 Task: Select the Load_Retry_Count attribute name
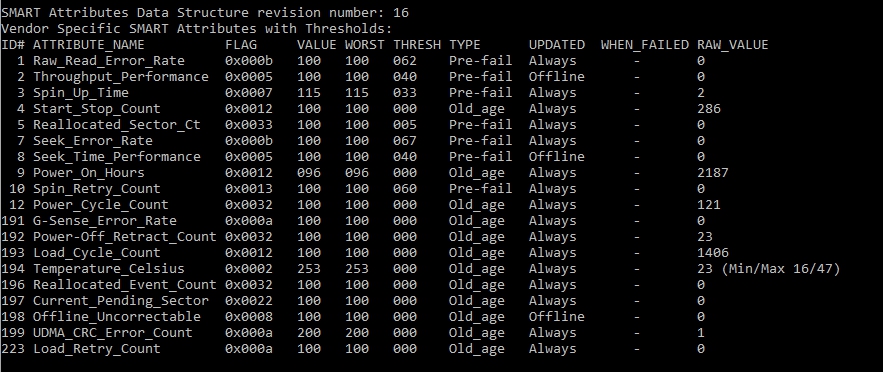[96, 349]
